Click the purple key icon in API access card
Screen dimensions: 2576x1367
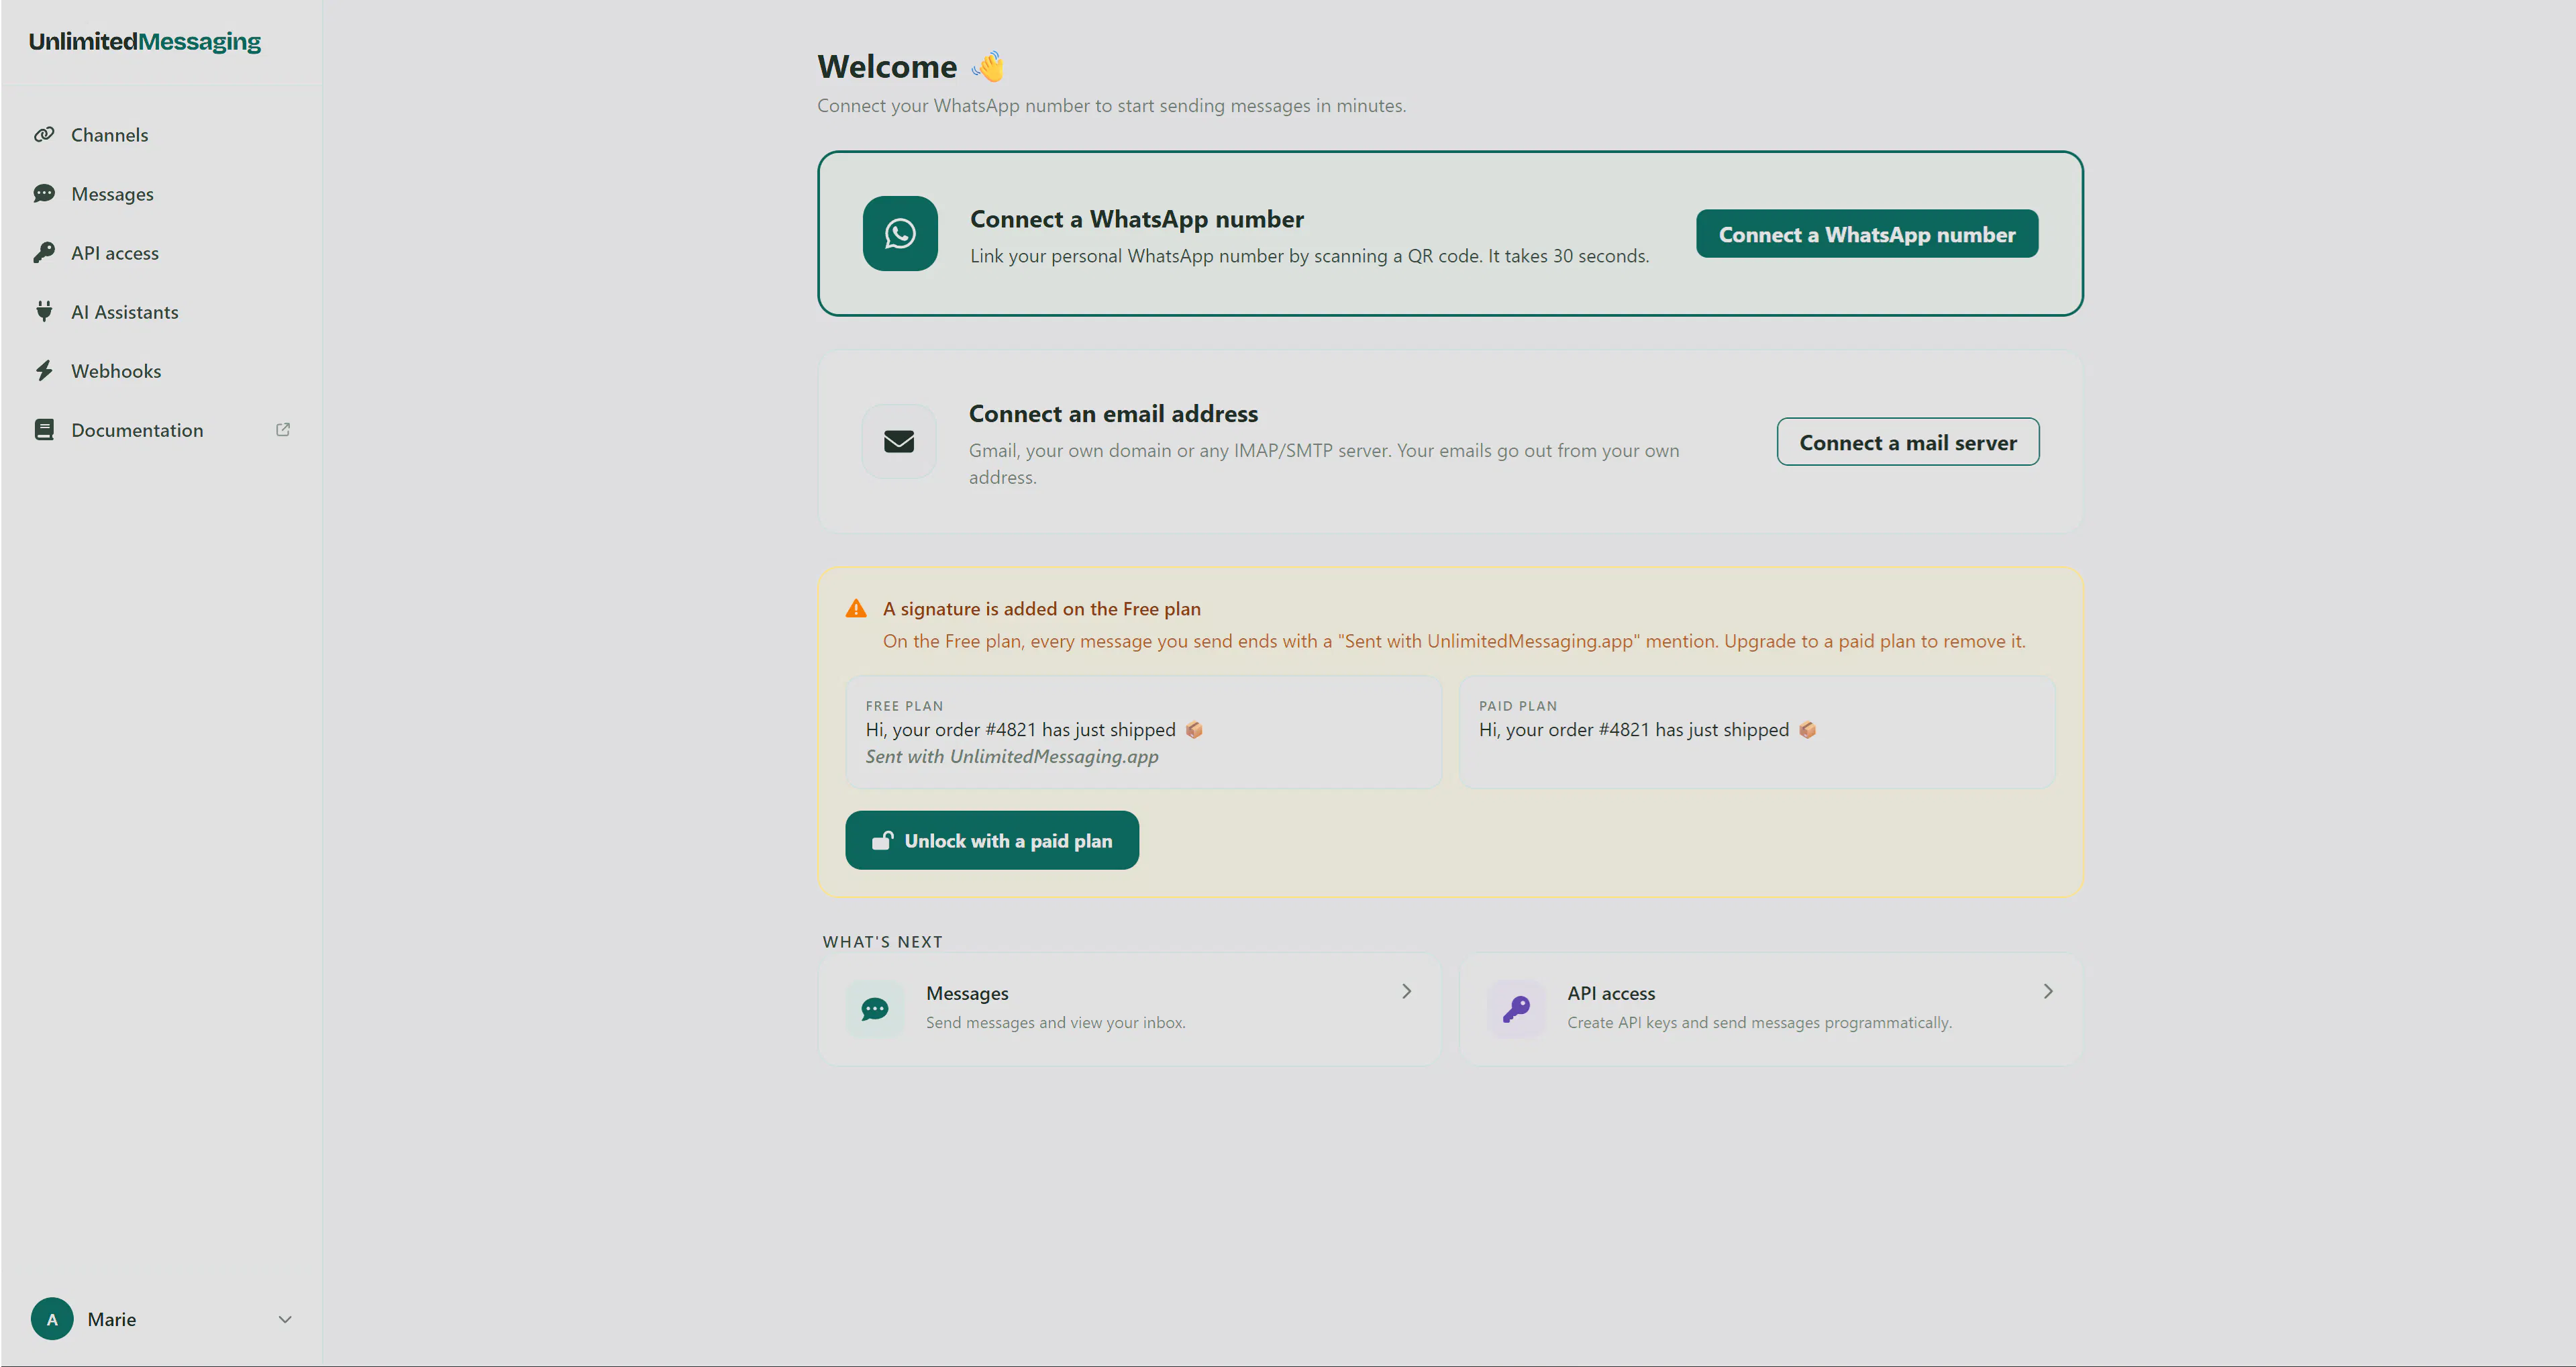1516,1009
